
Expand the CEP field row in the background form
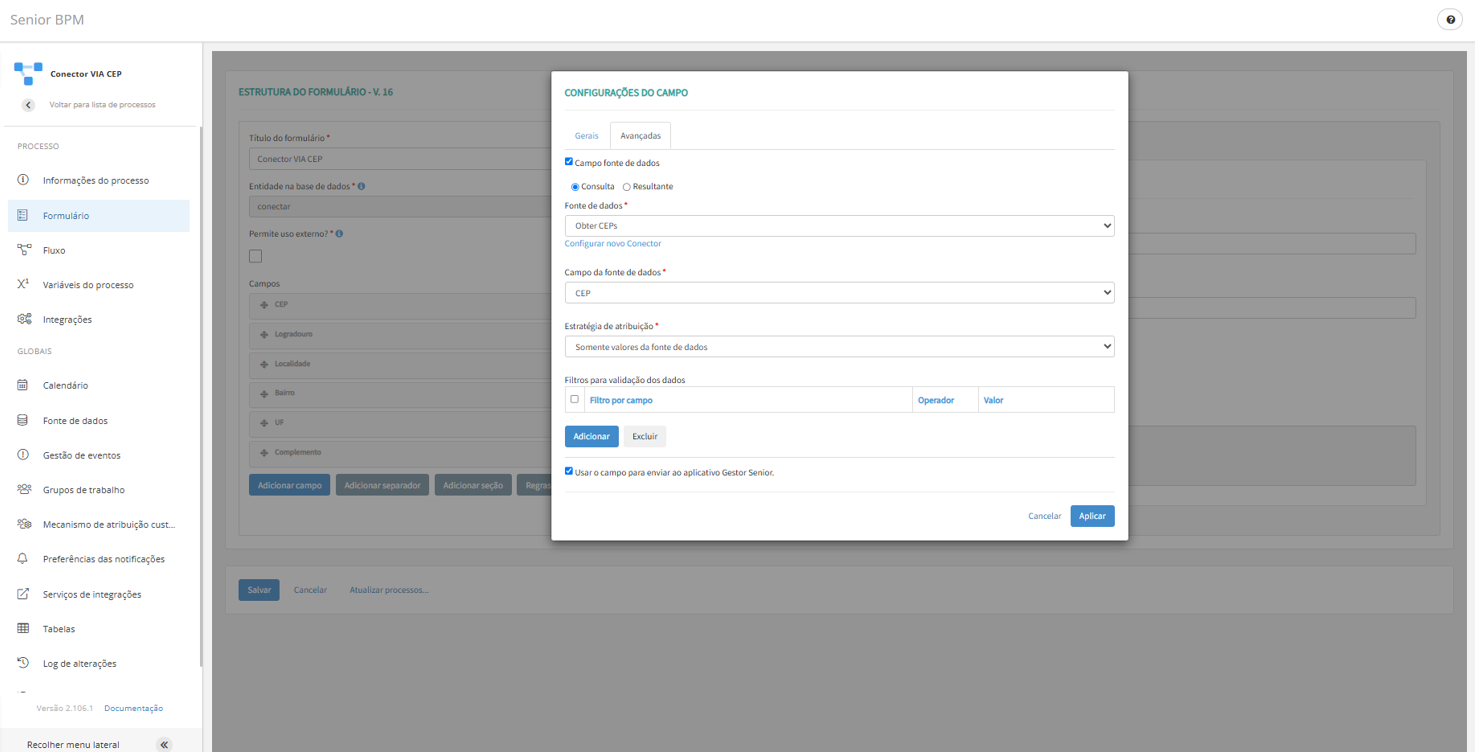click(x=400, y=304)
